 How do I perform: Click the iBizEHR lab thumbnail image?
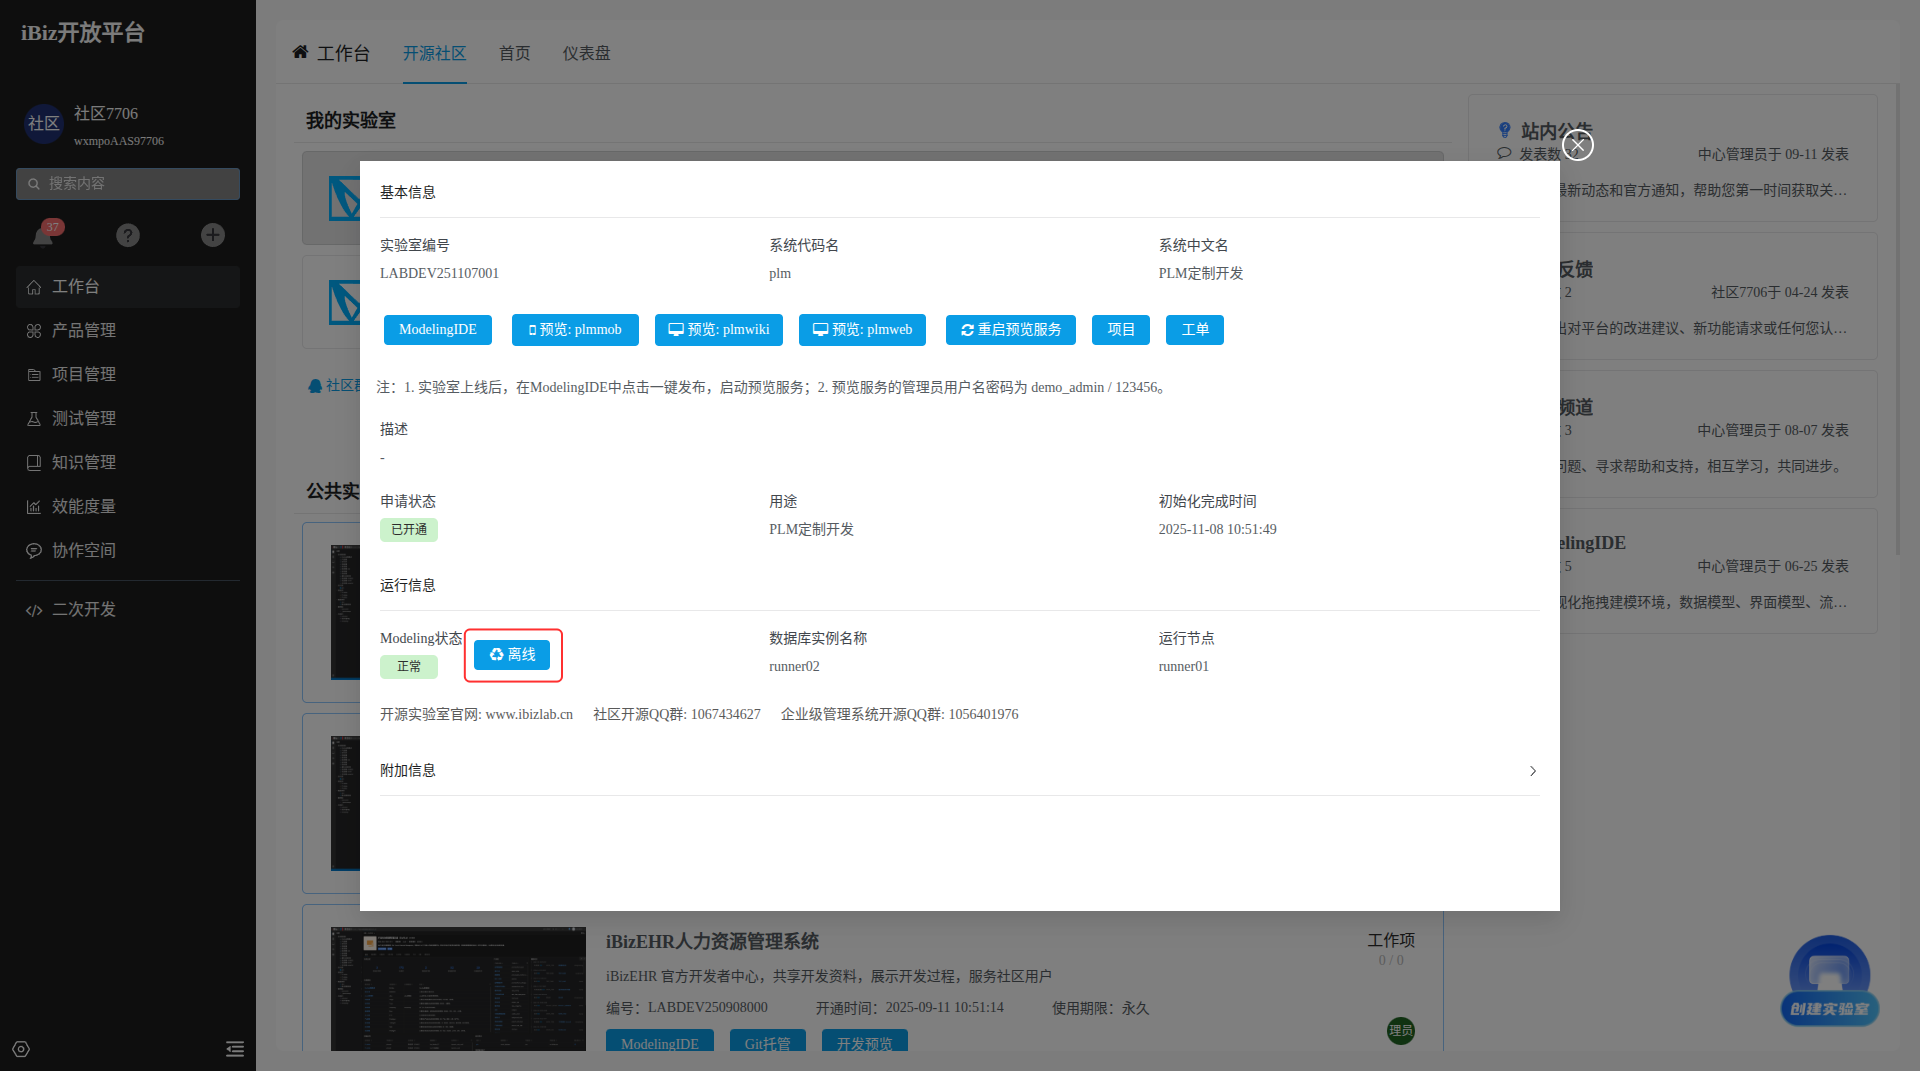point(458,988)
